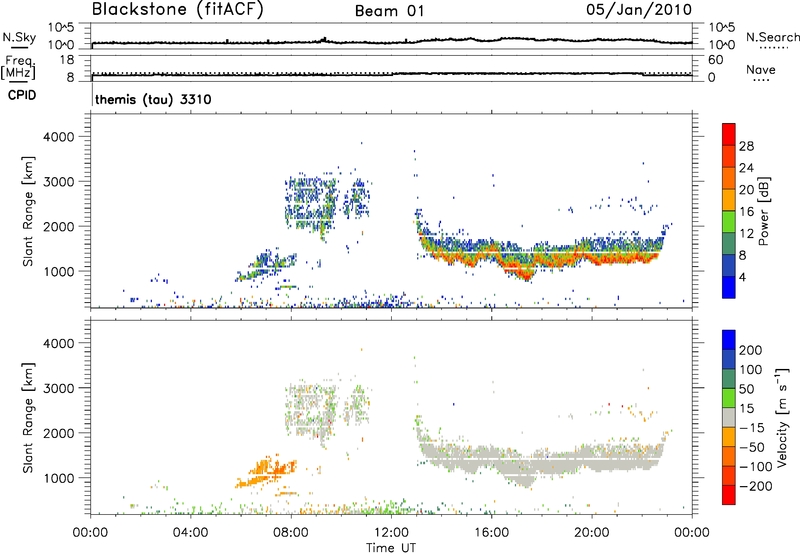The height and width of the screenshot is (554, 800).
Task: Click the '04:00' time tick label
Action: pos(190,533)
